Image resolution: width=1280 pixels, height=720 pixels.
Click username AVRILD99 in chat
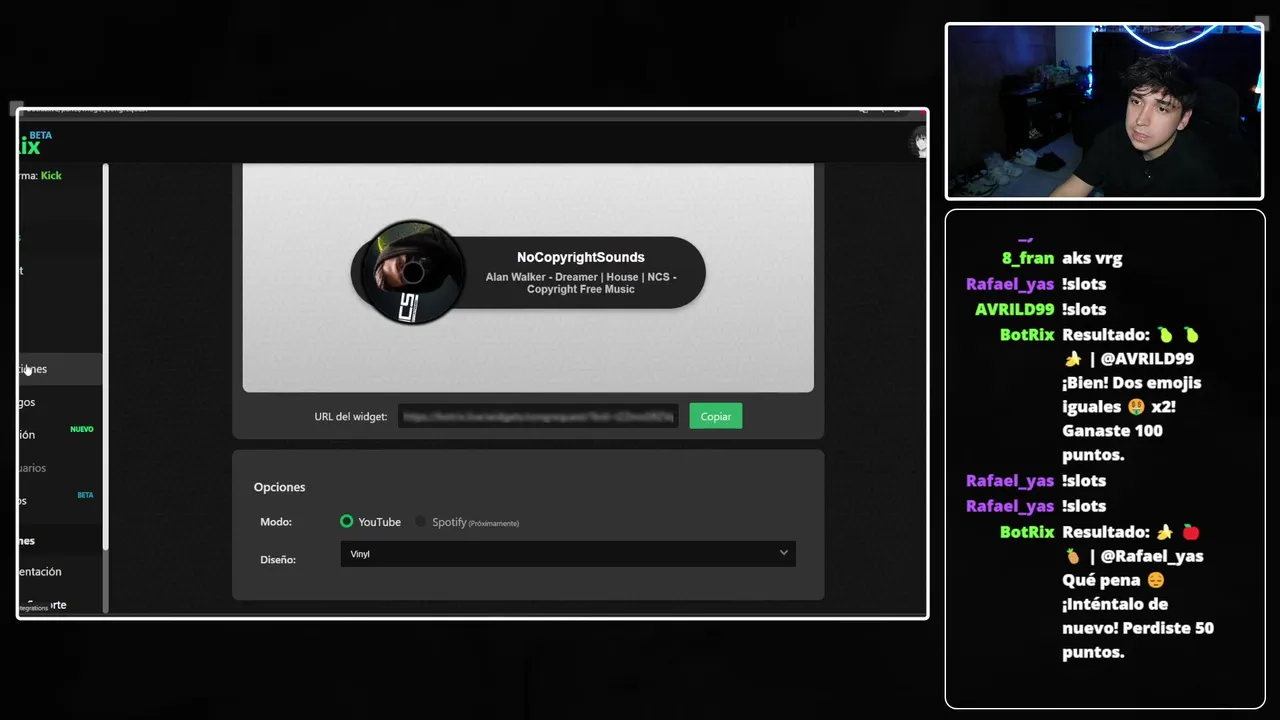pyautogui.click(x=1015, y=309)
